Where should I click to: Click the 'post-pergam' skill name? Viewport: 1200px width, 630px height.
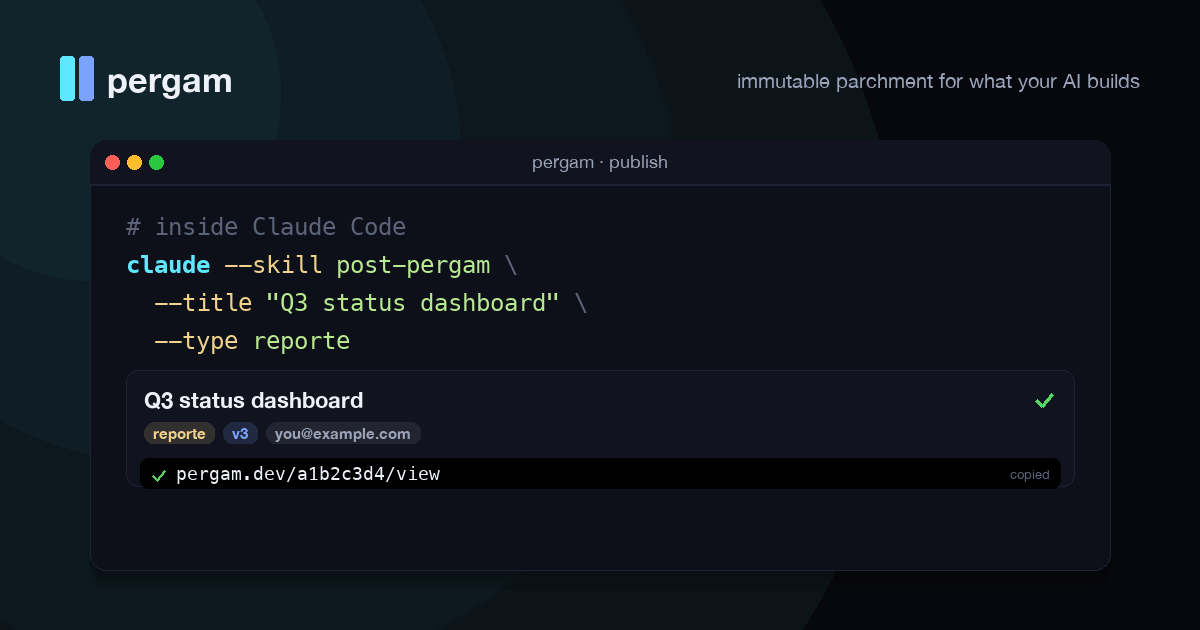point(413,265)
